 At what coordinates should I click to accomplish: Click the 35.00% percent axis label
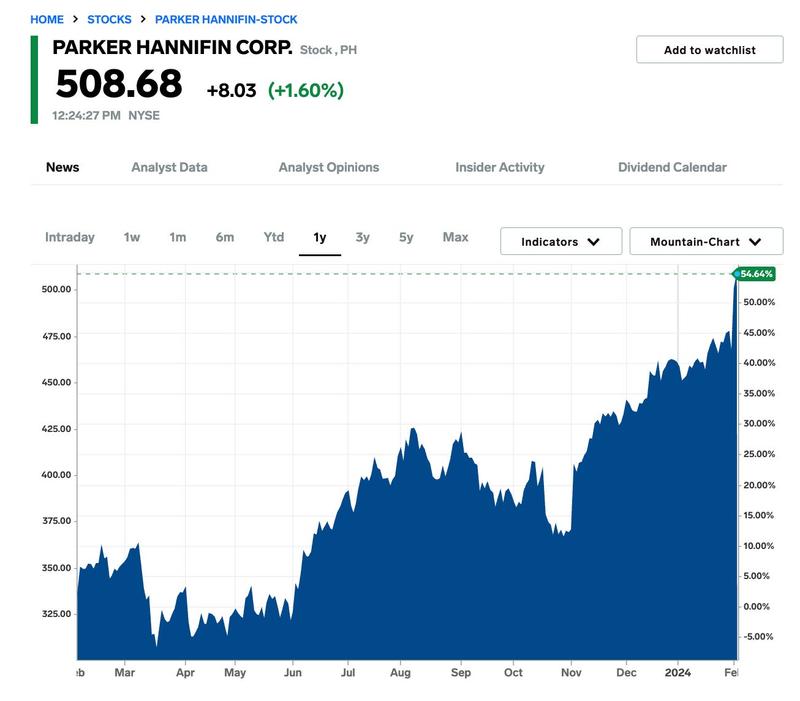[759, 393]
